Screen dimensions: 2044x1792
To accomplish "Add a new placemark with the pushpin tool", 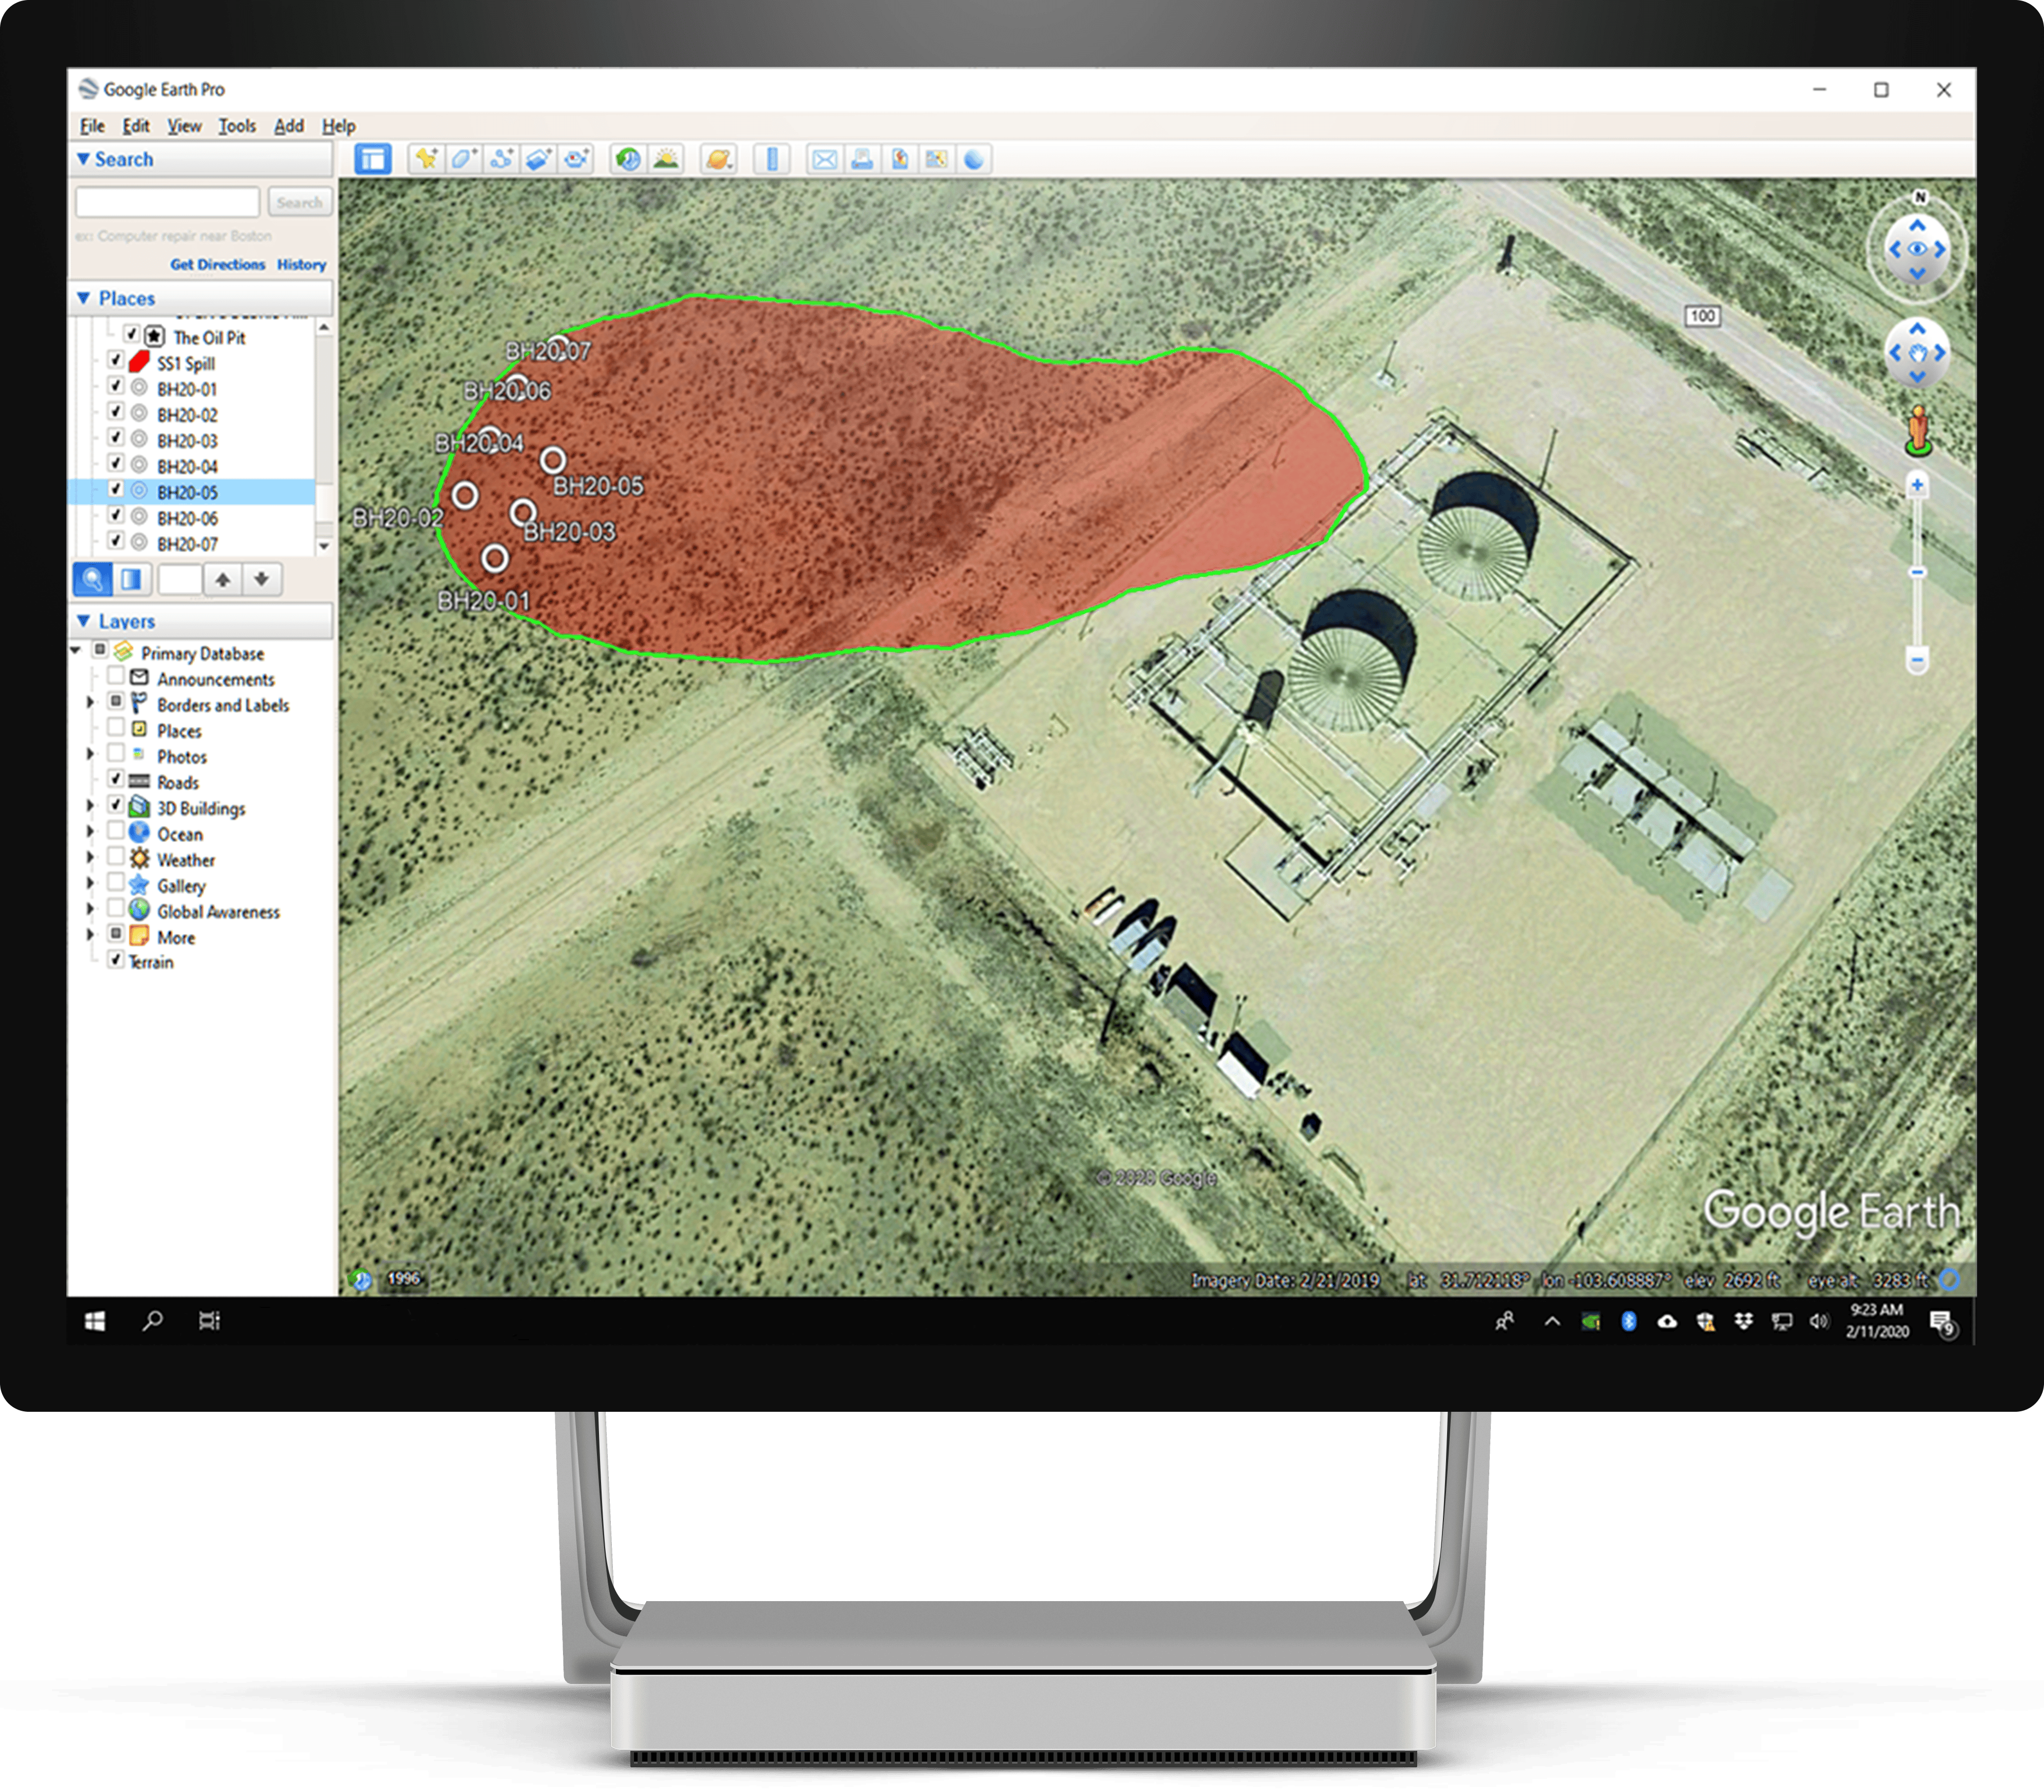I will tap(426, 159).
